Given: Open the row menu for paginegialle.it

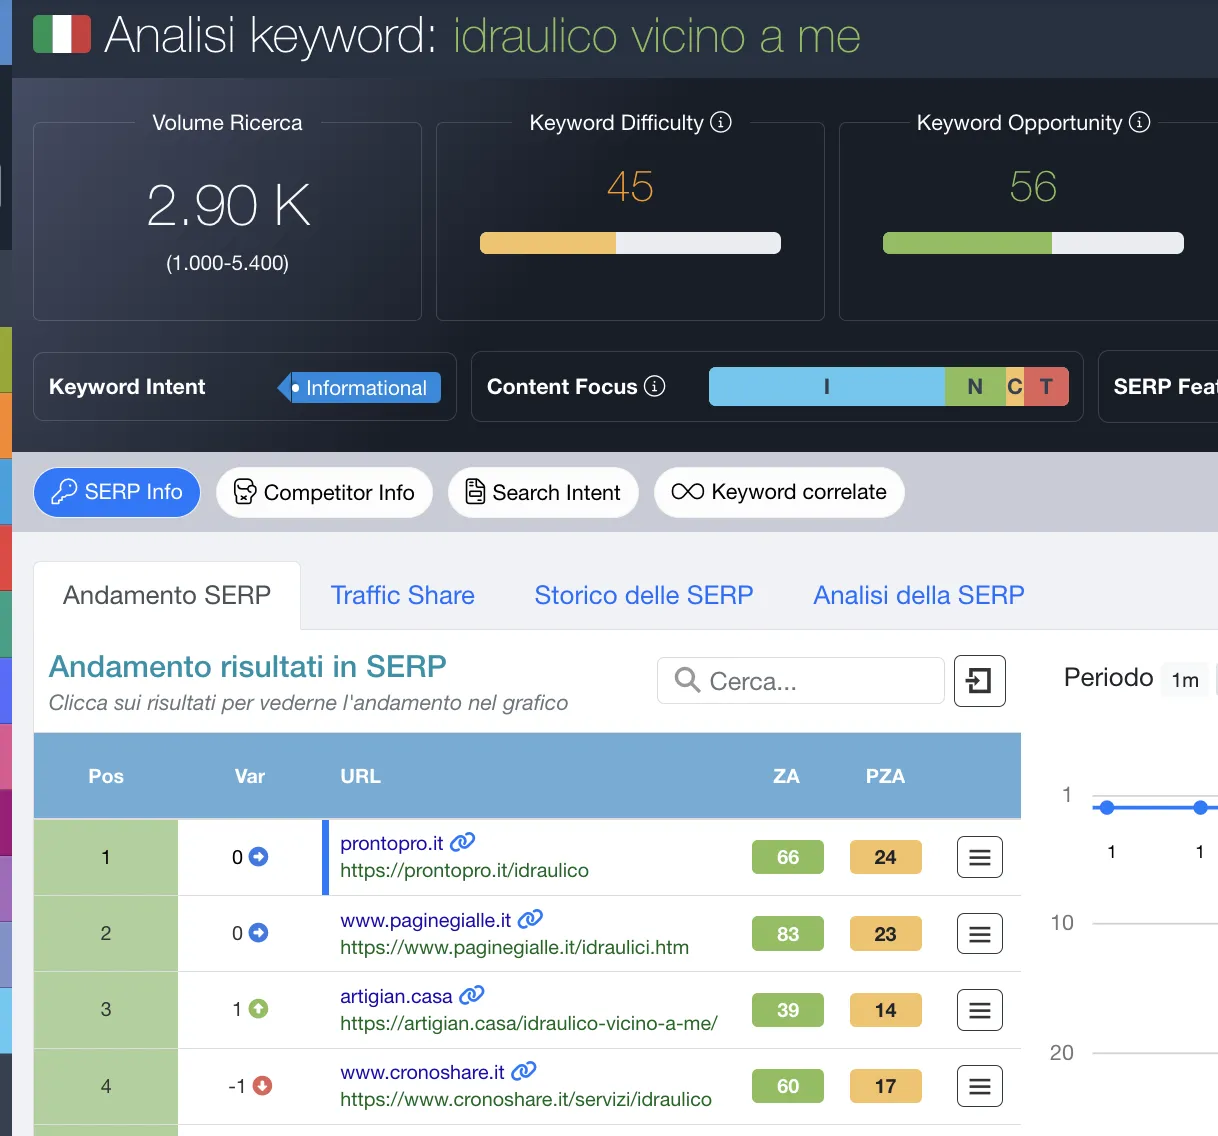Looking at the screenshot, I should [979, 934].
